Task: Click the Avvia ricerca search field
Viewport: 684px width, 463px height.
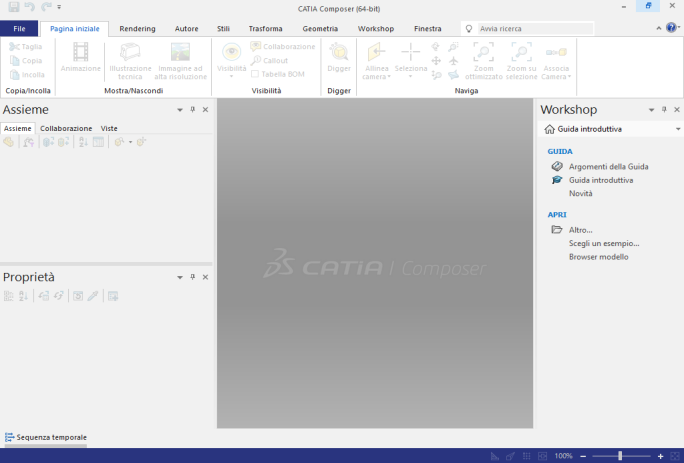Action: pos(535,29)
